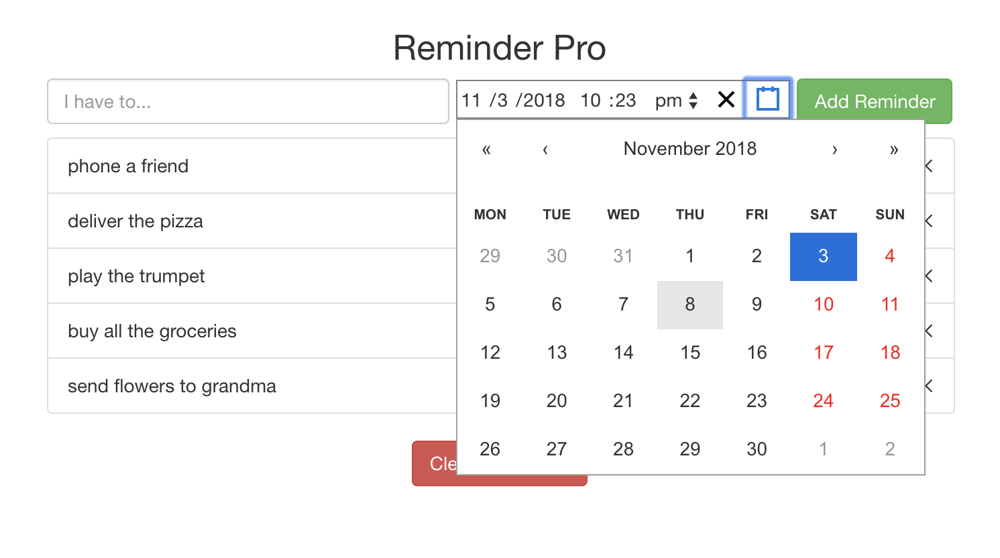
Task: Go to previous year with double-left arrow
Action: tap(486, 149)
